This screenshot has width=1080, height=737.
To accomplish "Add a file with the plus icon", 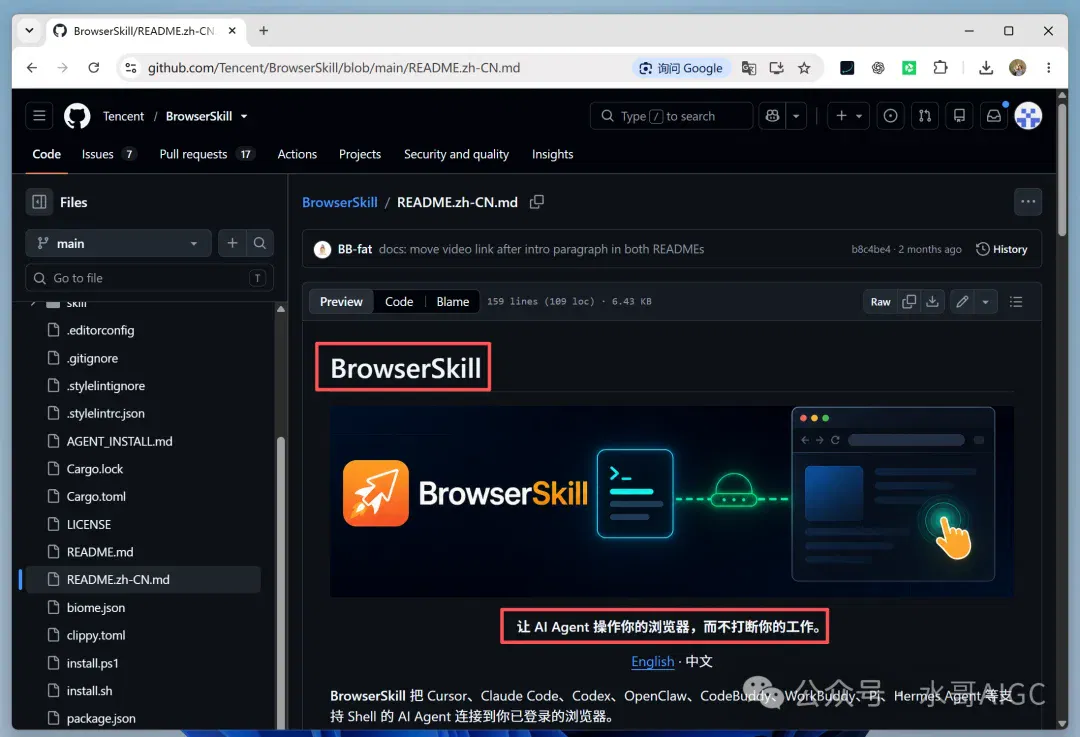I will point(232,243).
